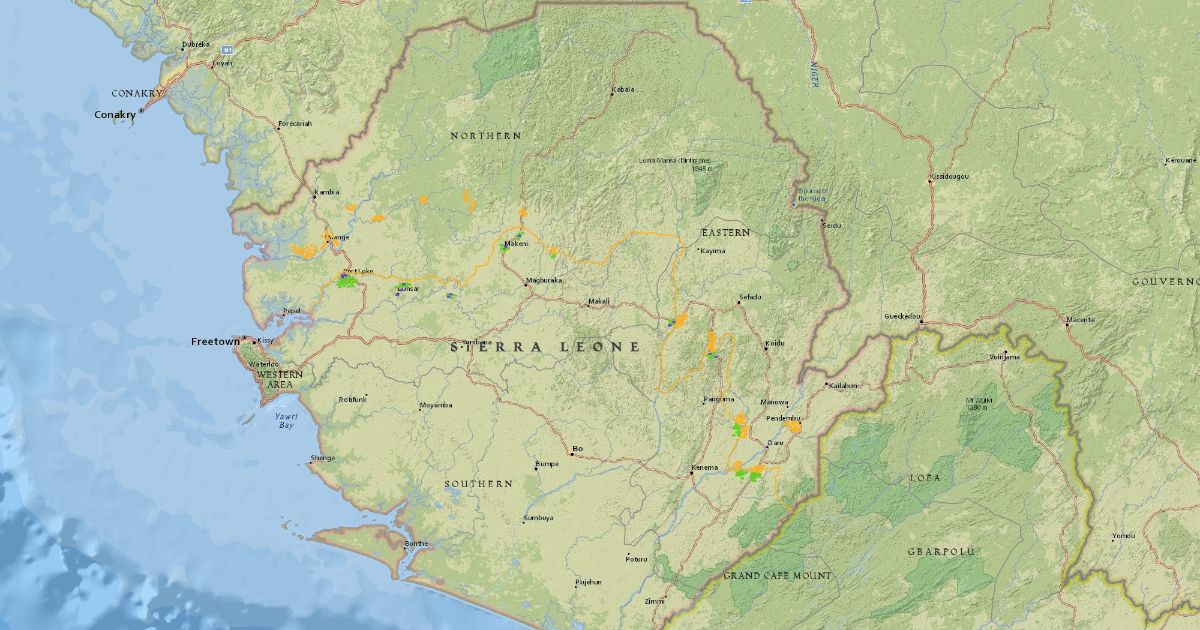The image size is (1200, 630).
Task: Select the Magburaka town label
Action: click(545, 281)
